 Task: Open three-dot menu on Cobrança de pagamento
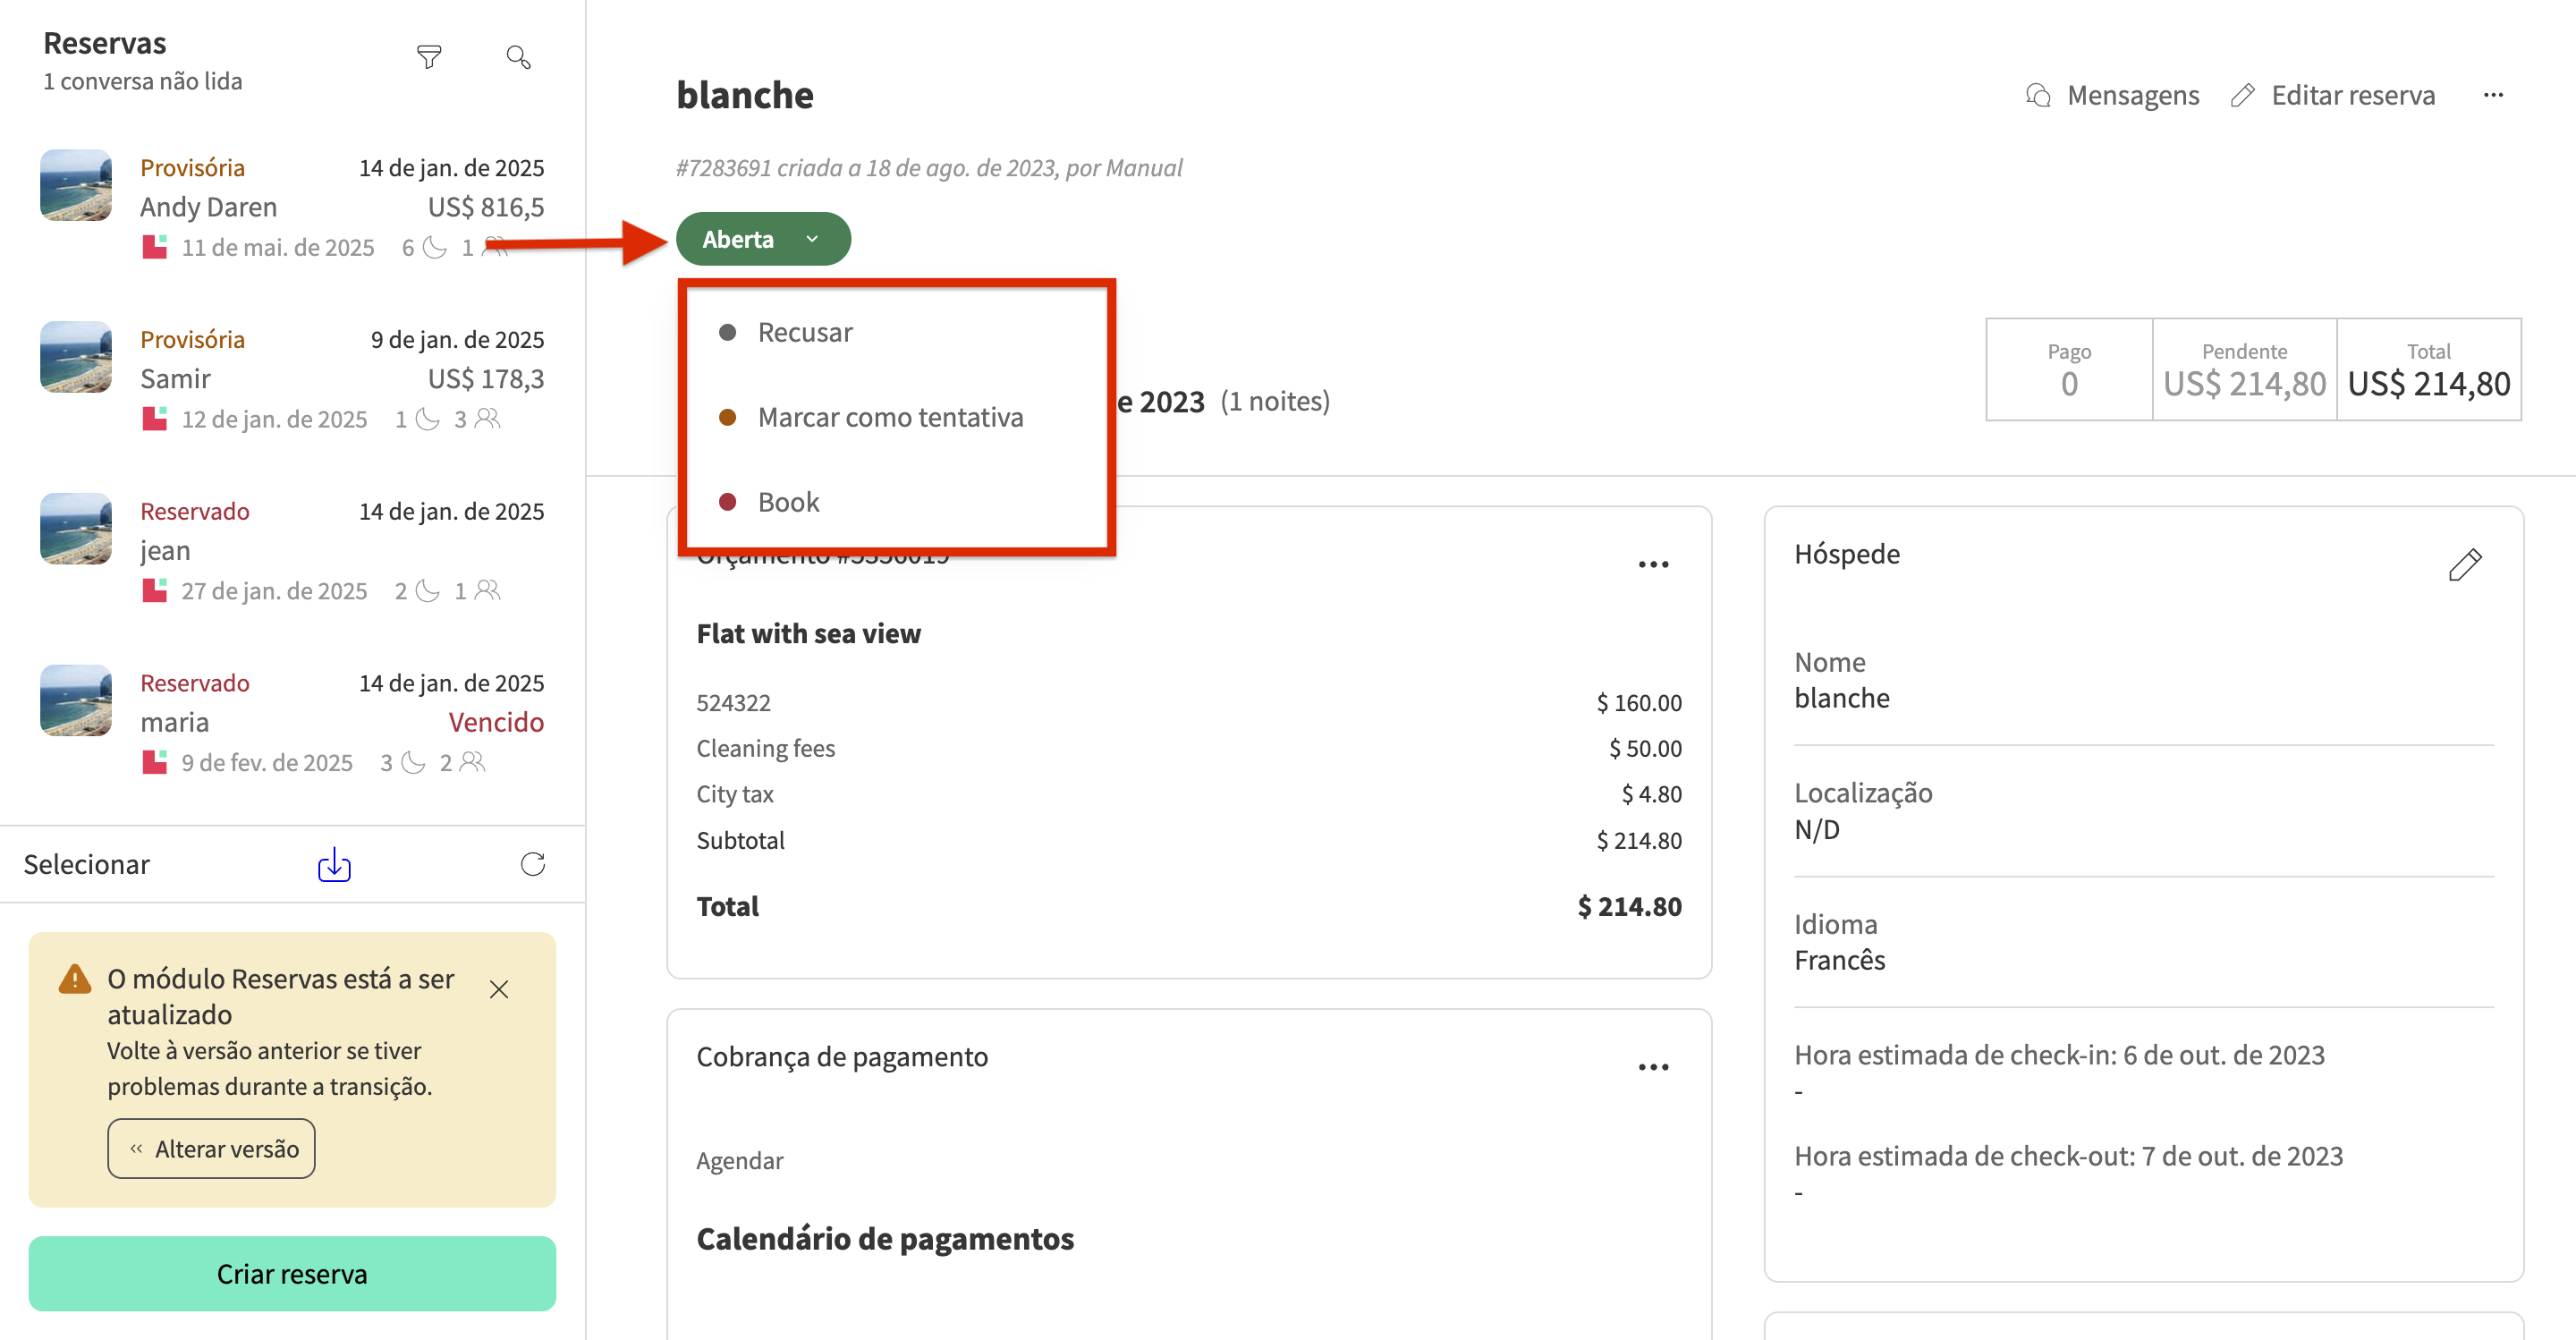[1653, 1067]
